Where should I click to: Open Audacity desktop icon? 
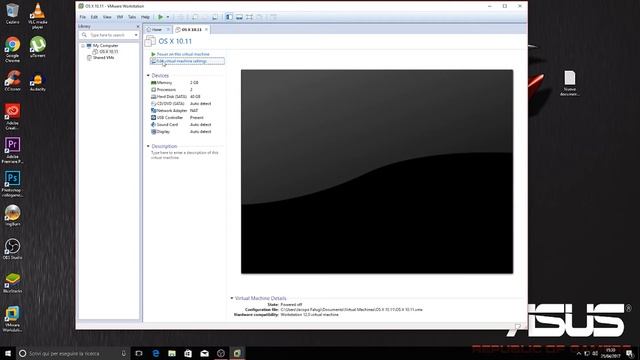point(38,81)
